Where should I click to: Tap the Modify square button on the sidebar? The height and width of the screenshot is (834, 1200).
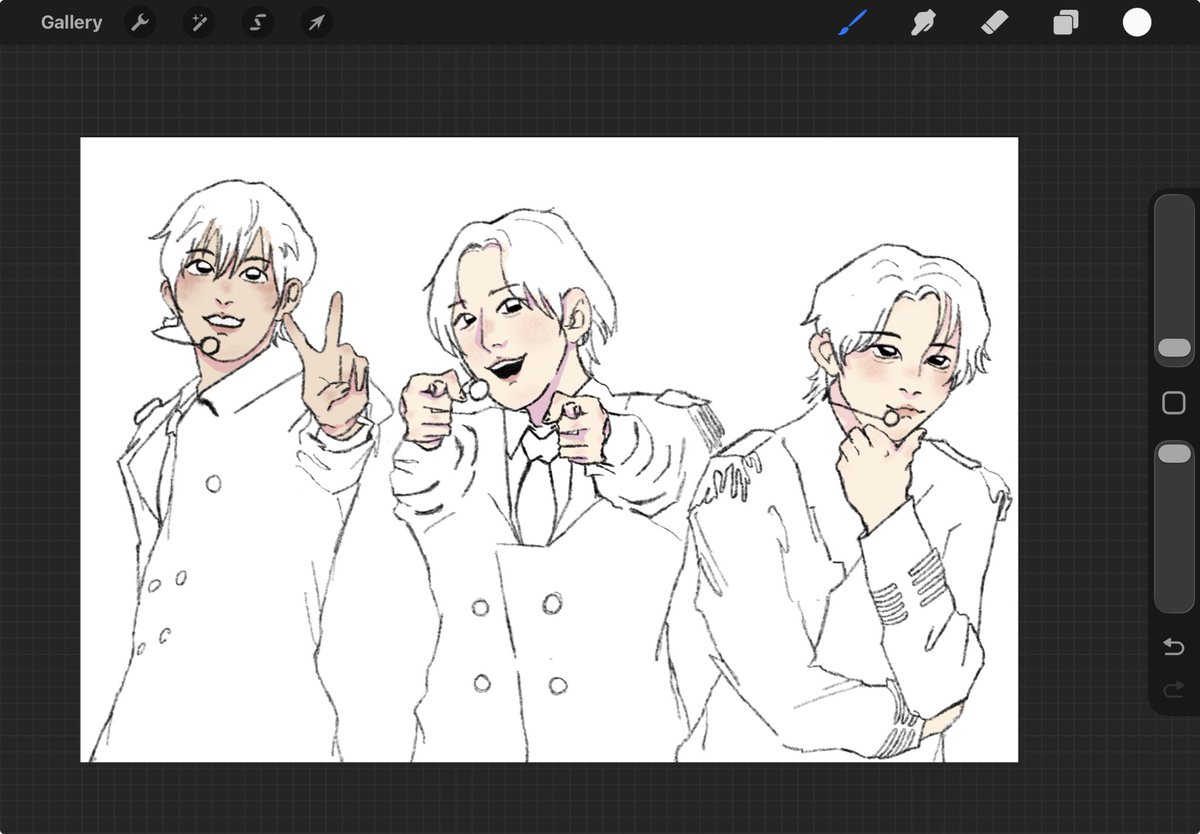click(1174, 403)
